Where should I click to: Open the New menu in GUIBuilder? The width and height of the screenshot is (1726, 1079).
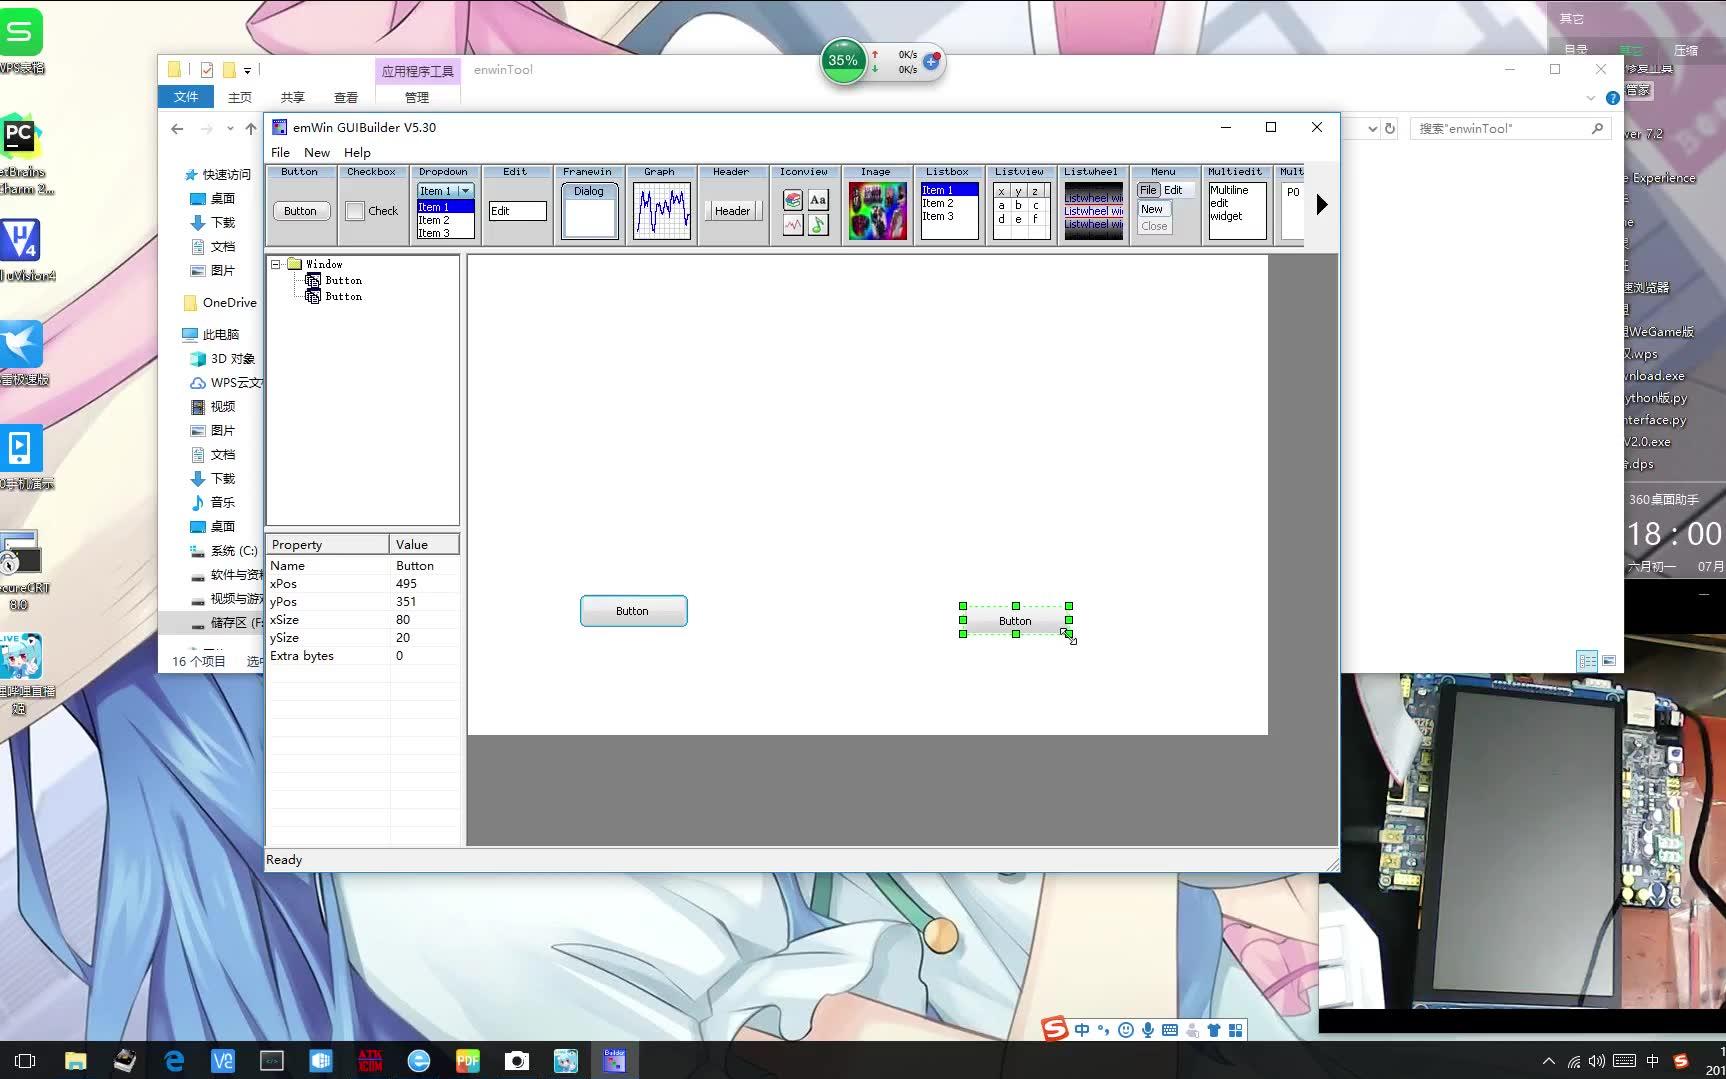coord(316,152)
